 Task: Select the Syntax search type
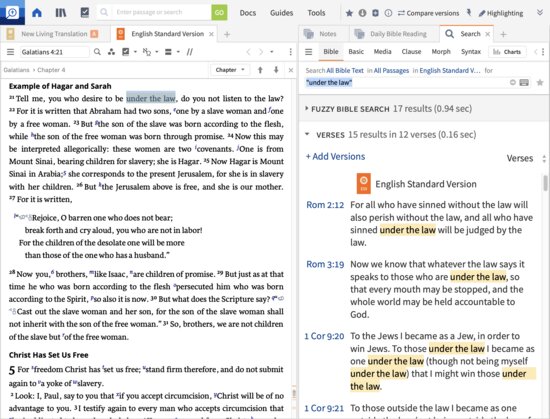(471, 52)
